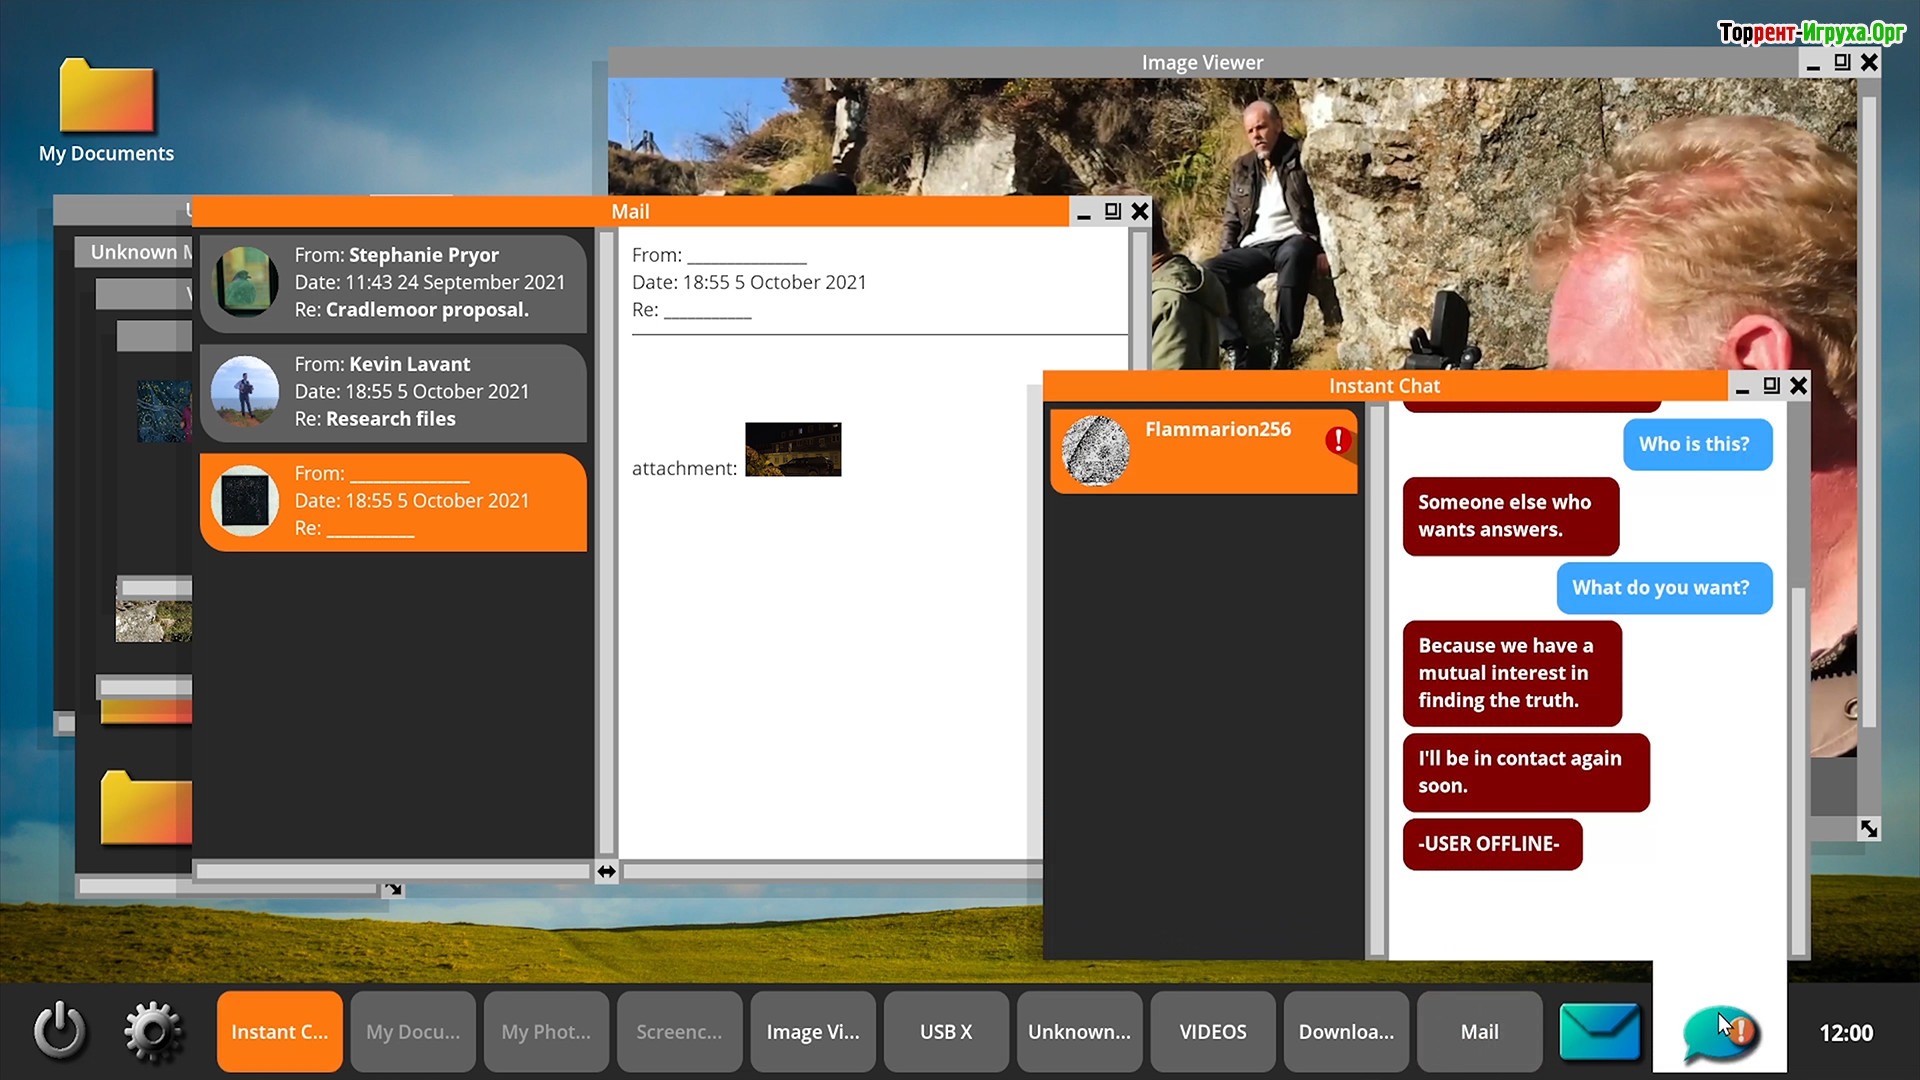Screen dimensions: 1920x1080
Task: Open the power button icon
Action: point(60,1031)
